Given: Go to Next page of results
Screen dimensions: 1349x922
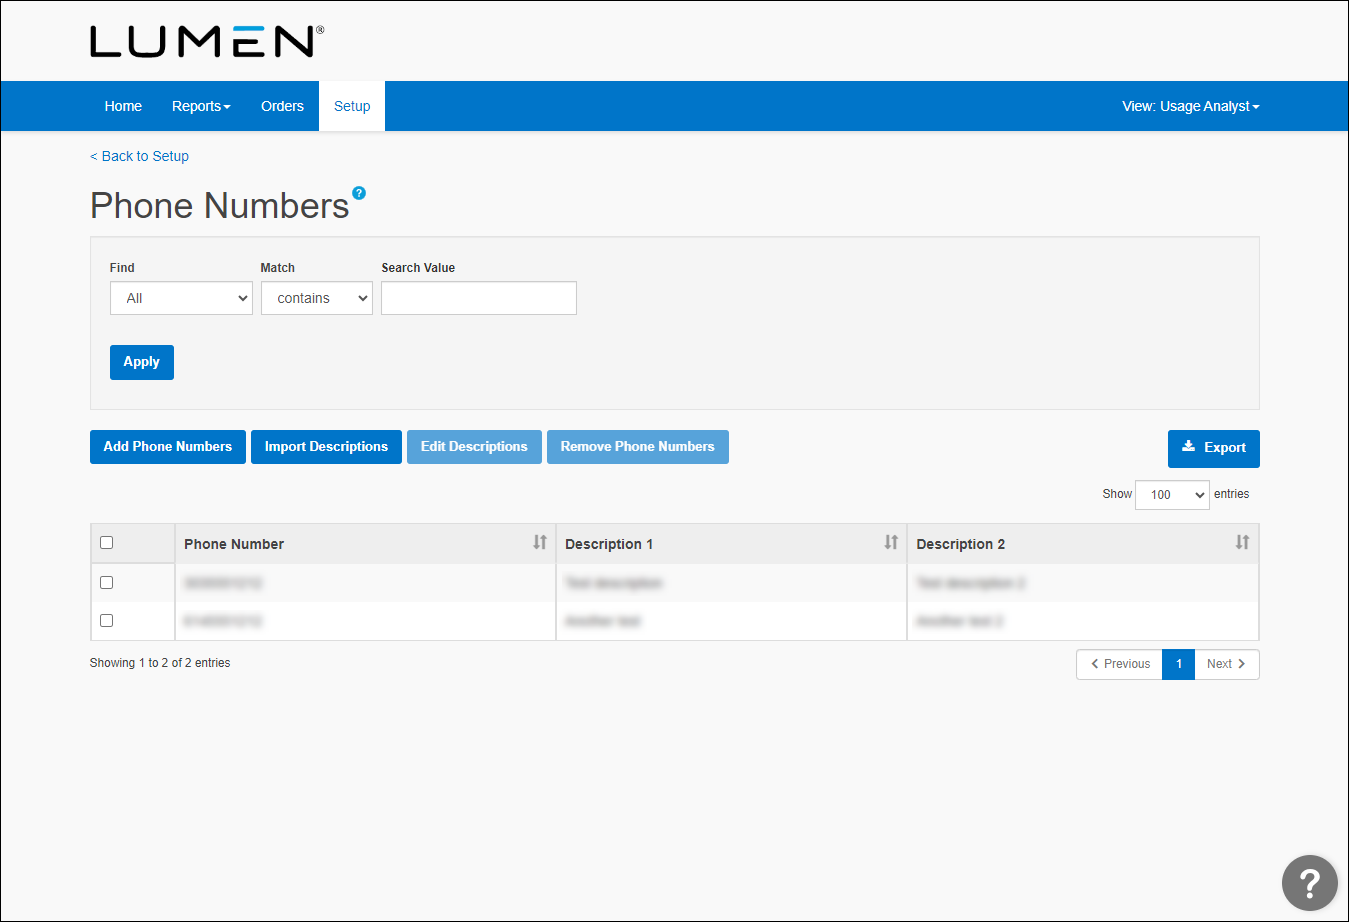Looking at the screenshot, I should [1226, 664].
